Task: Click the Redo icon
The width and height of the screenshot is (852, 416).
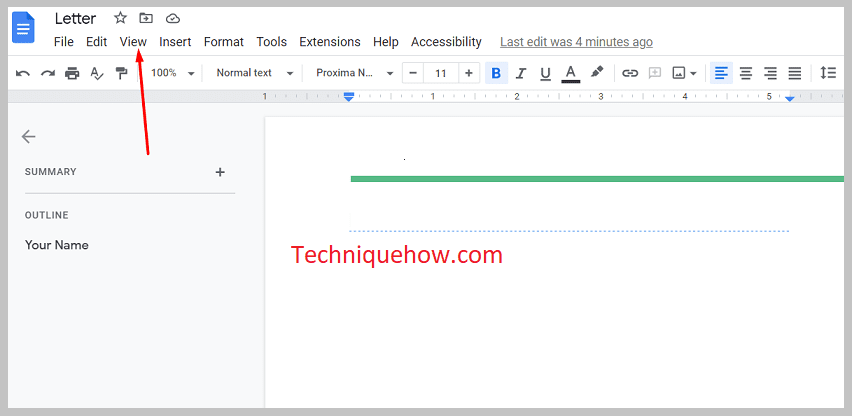Action: coord(48,73)
